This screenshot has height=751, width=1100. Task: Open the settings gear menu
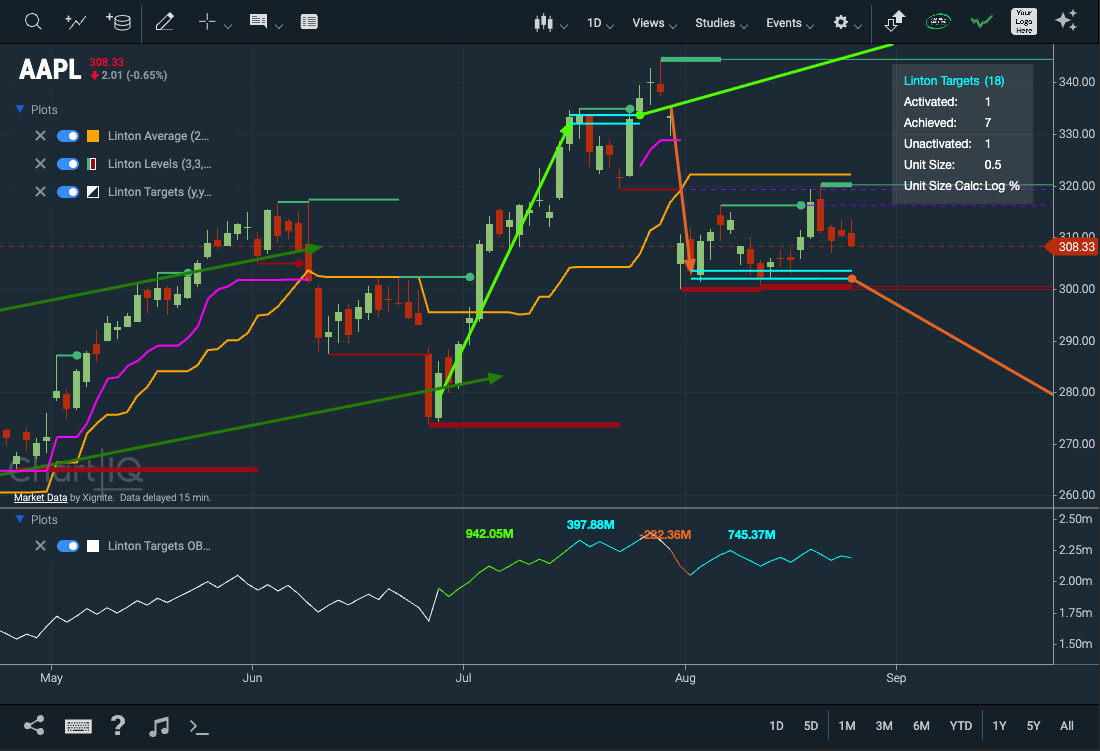point(840,22)
